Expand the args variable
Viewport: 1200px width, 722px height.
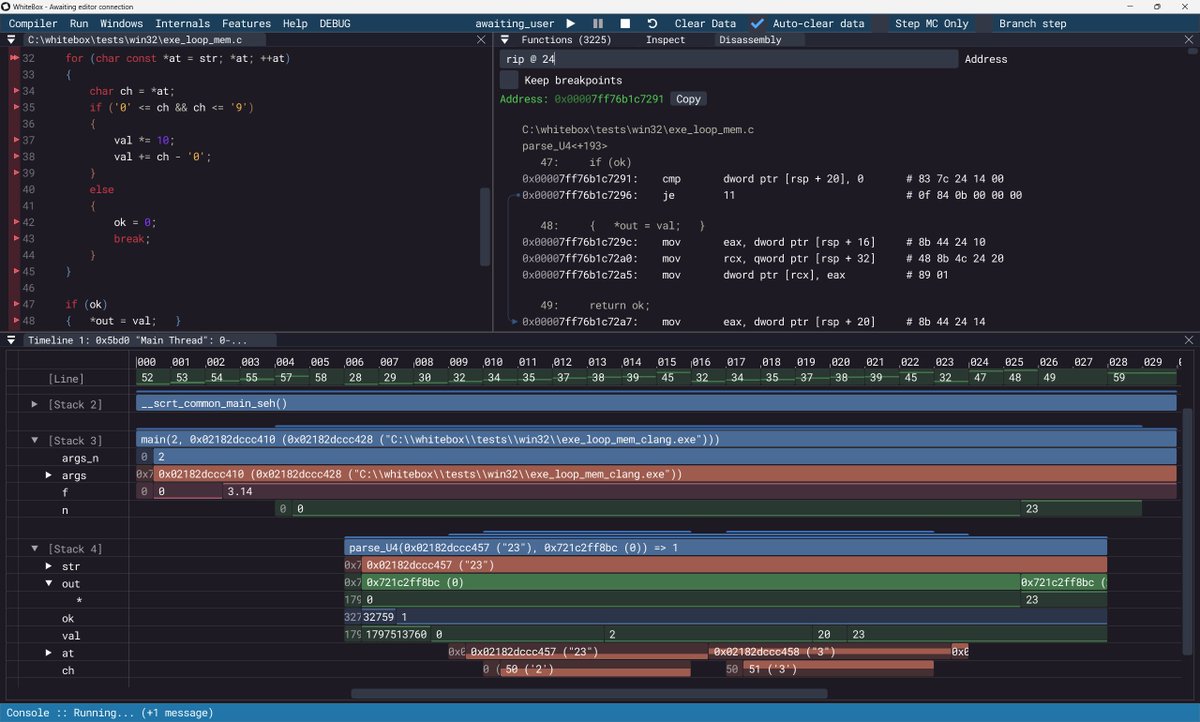click(48, 475)
